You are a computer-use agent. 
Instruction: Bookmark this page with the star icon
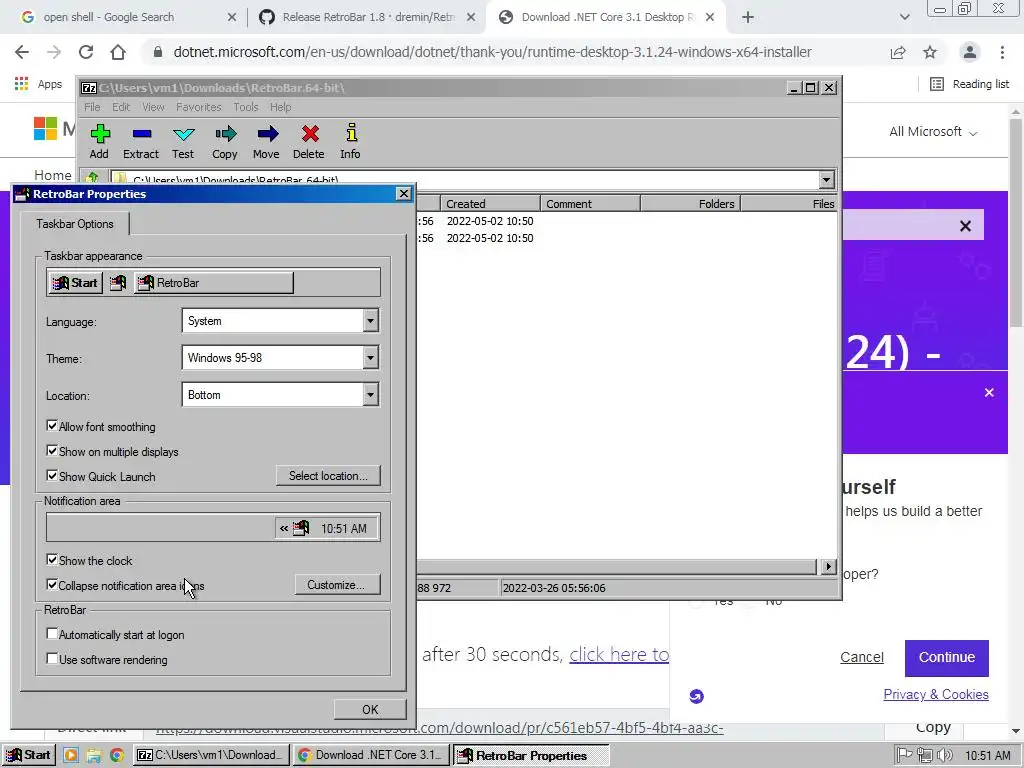(x=930, y=52)
